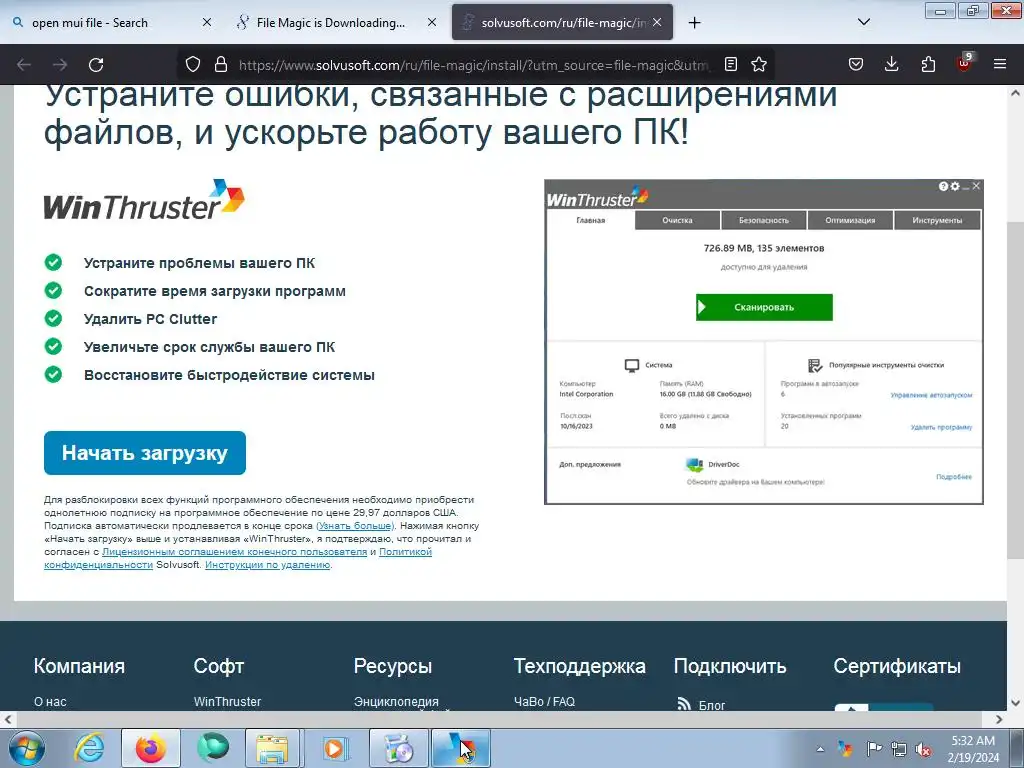Open the tracking protection shield icon

coord(193,64)
